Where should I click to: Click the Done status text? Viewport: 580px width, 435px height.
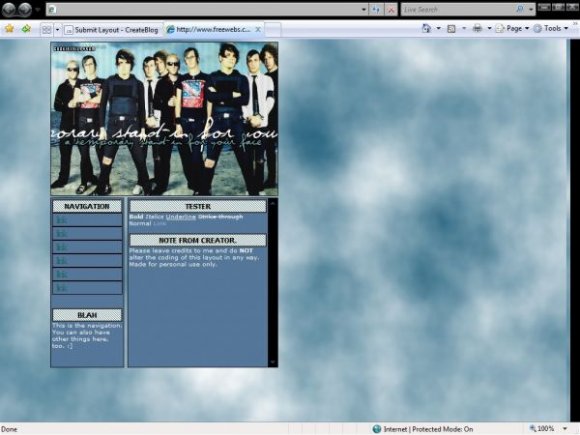point(10,429)
